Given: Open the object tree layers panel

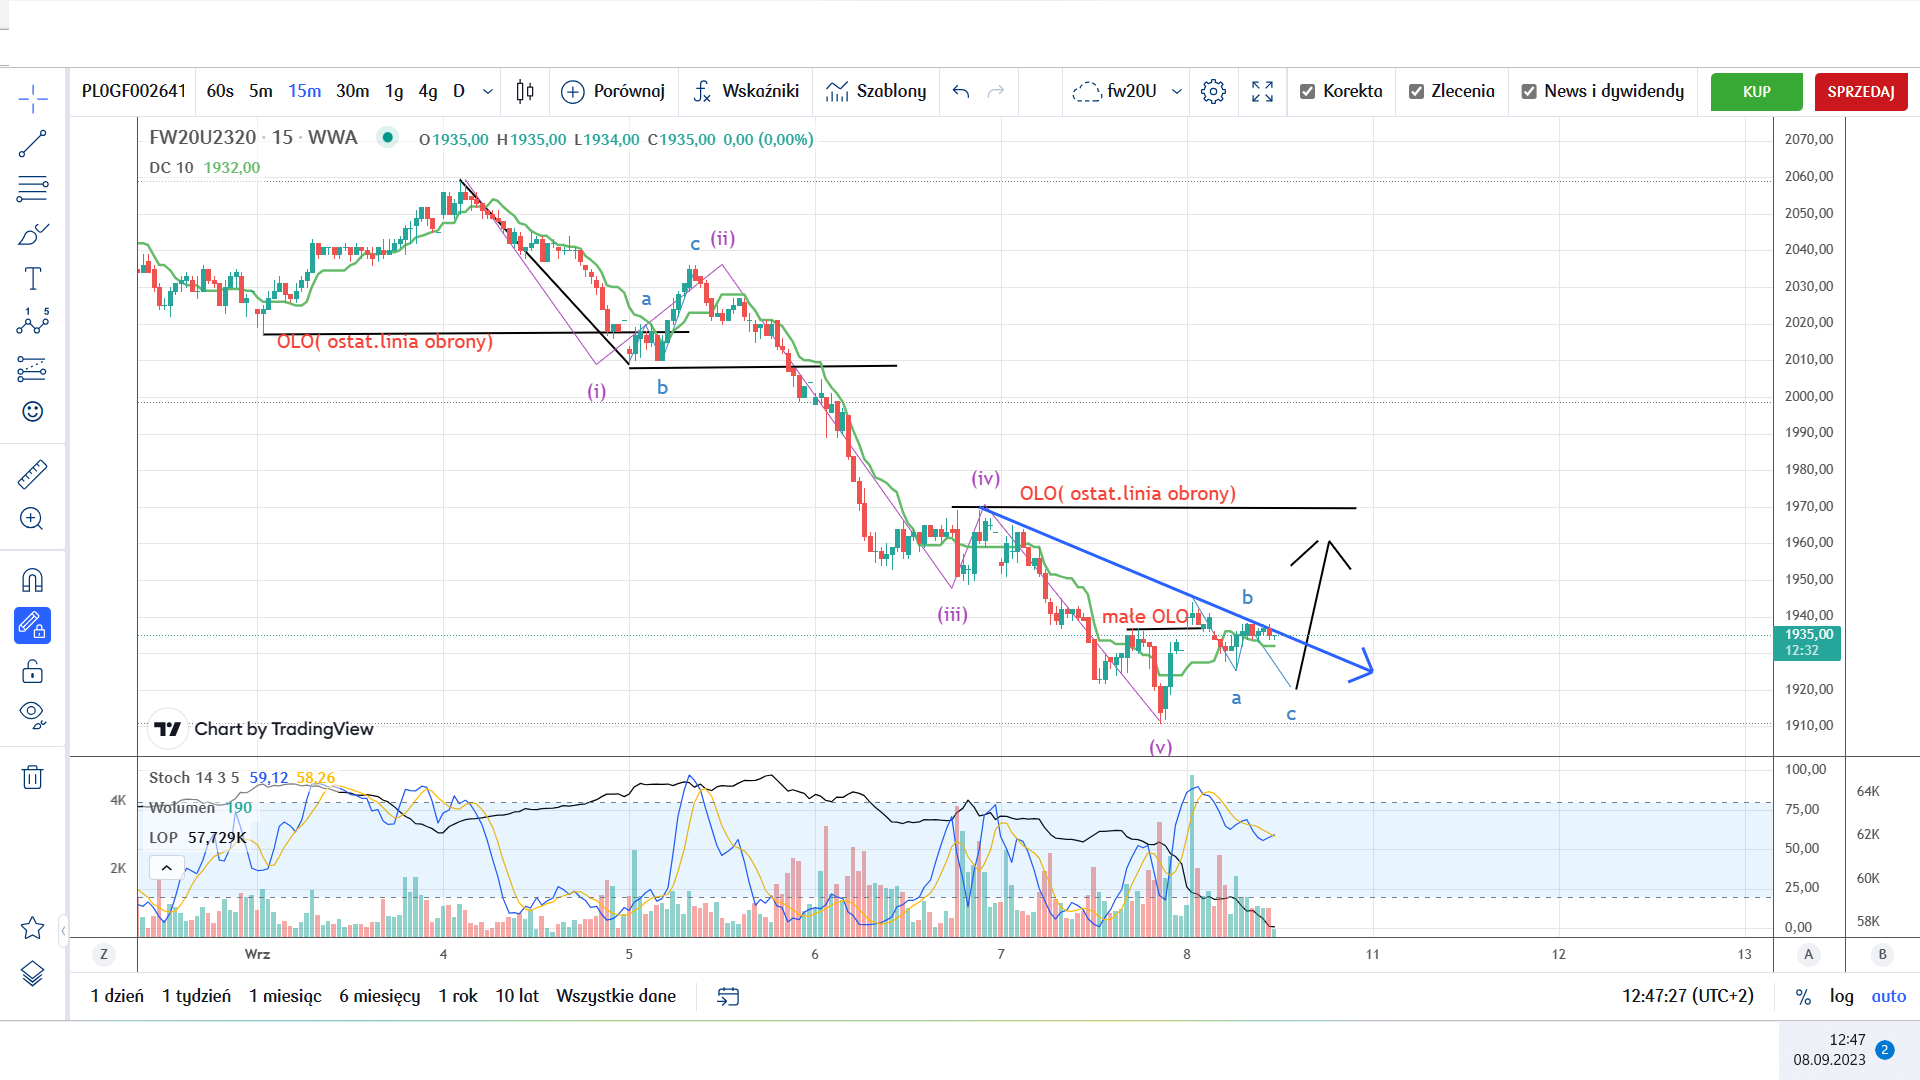Looking at the screenshot, I should (x=33, y=973).
